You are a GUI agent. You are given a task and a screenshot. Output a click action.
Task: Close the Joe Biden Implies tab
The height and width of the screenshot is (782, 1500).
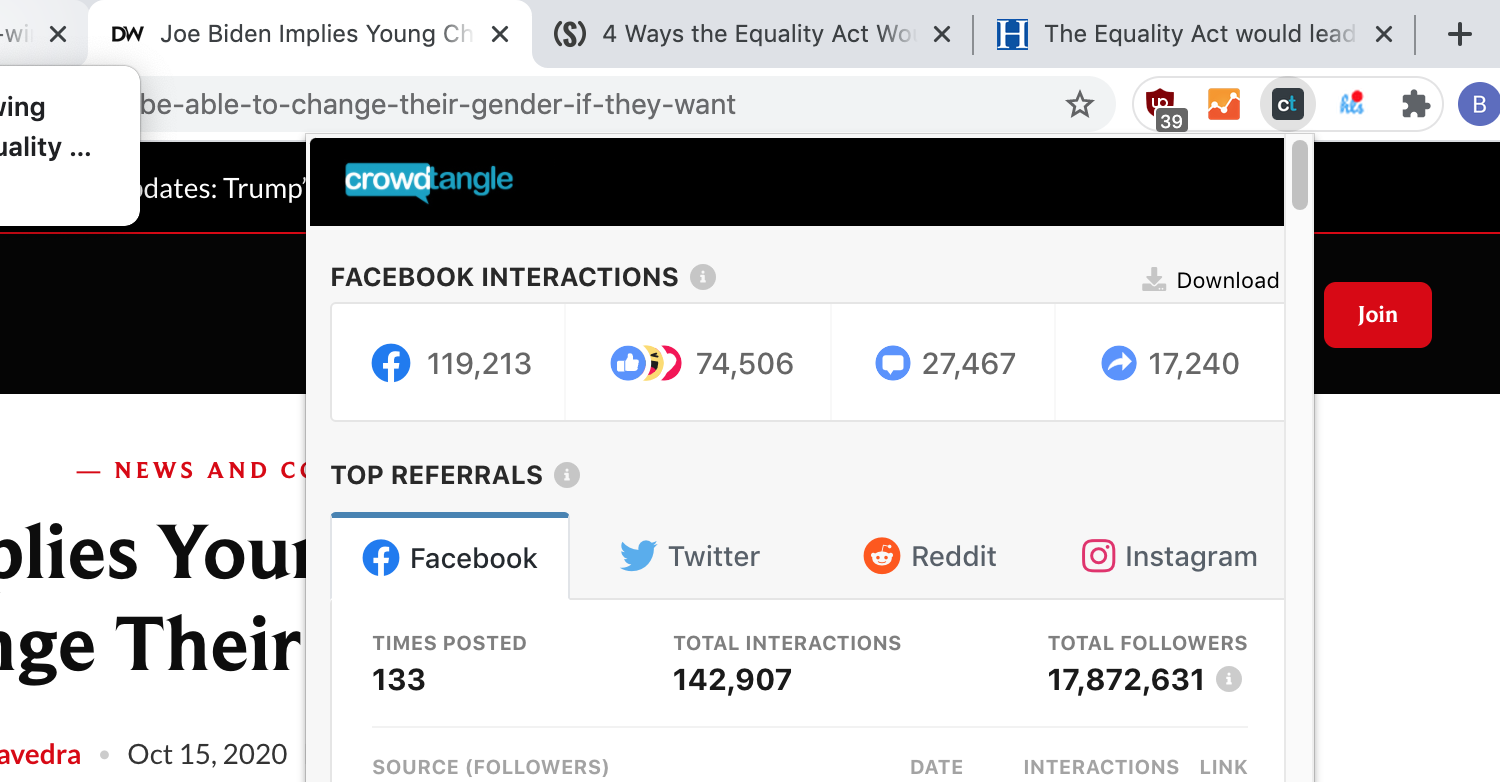pos(500,35)
